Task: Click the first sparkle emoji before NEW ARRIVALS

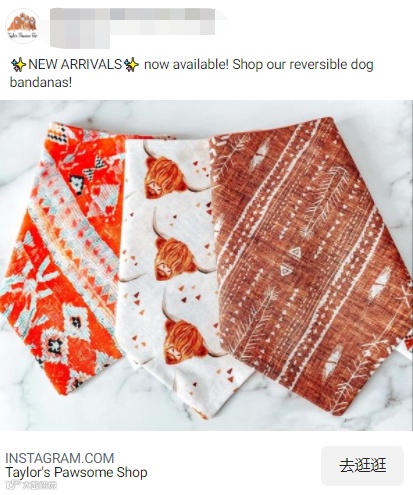Action: (18, 64)
